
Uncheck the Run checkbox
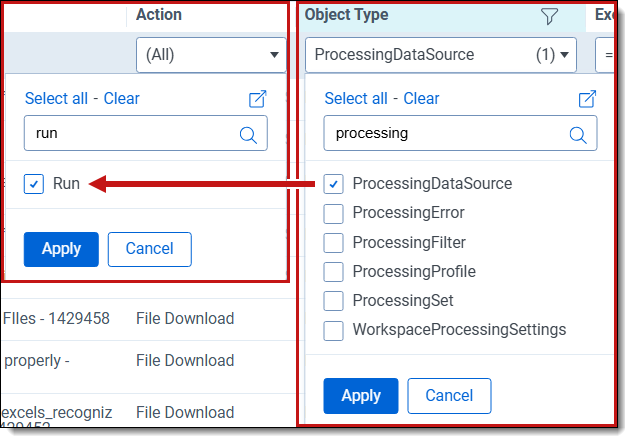click(34, 184)
